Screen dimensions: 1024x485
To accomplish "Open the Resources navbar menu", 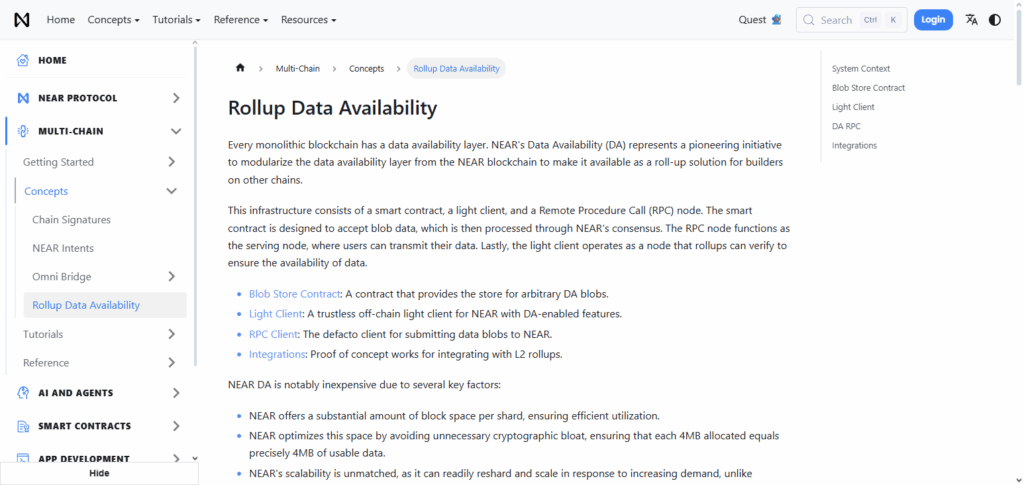I will [x=308, y=20].
